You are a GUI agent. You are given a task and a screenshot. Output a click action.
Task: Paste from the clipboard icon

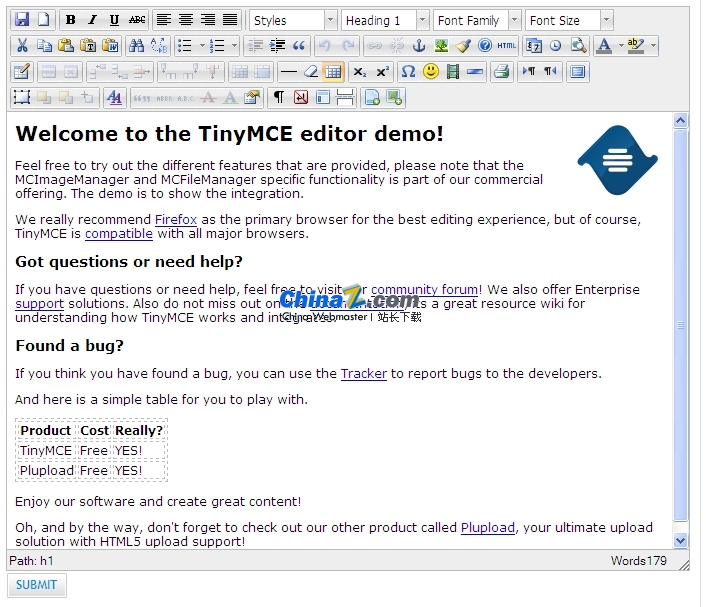(66, 45)
